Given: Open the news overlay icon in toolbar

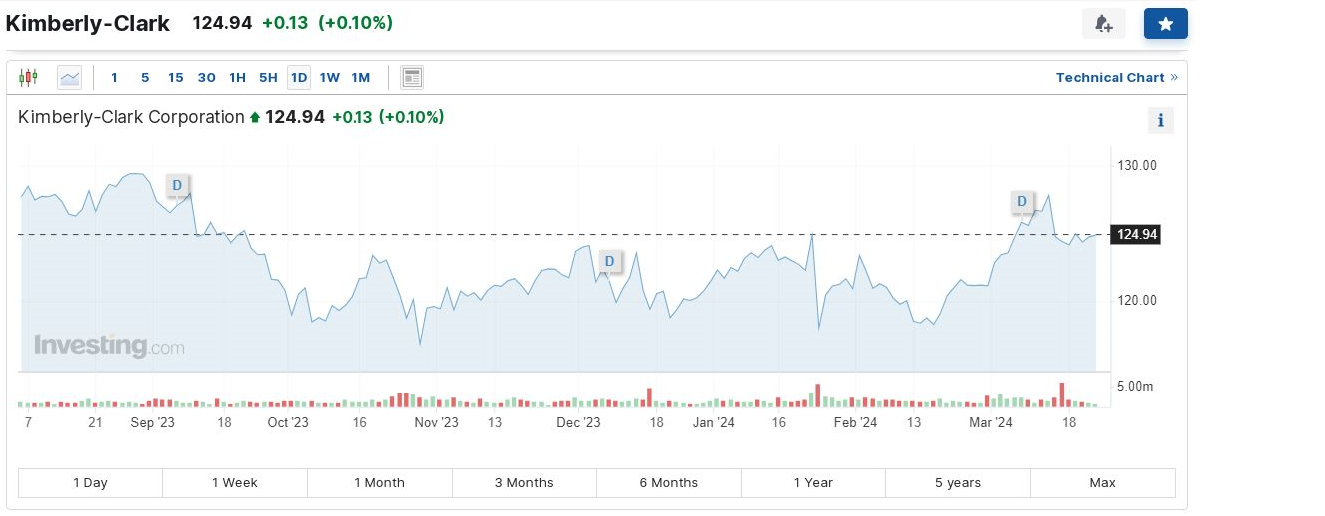Looking at the screenshot, I should 412,77.
